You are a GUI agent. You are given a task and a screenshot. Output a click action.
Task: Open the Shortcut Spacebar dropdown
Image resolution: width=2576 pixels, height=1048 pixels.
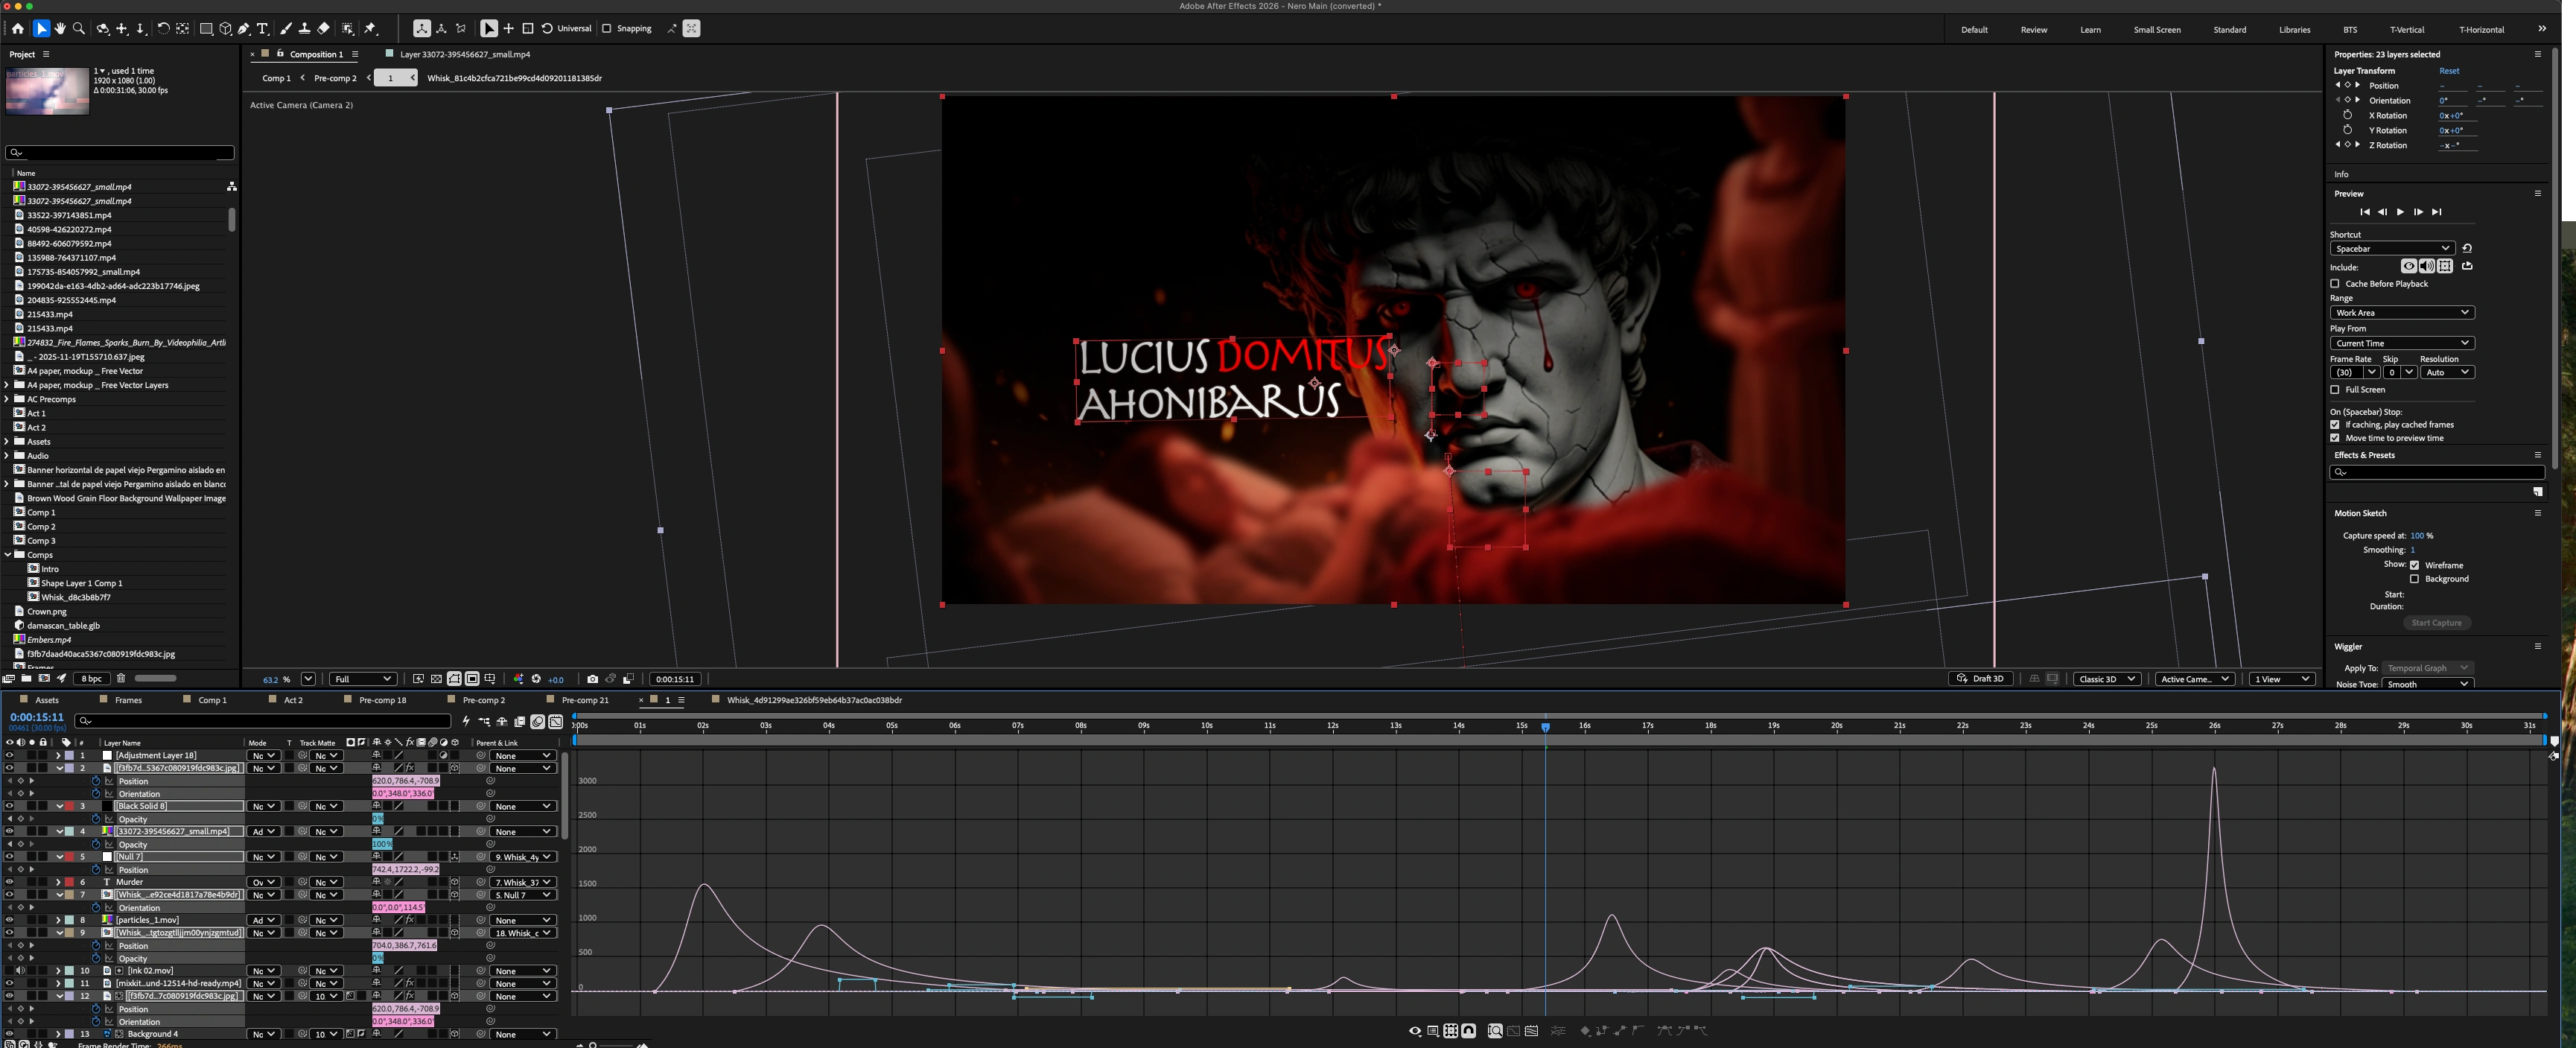2391,249
